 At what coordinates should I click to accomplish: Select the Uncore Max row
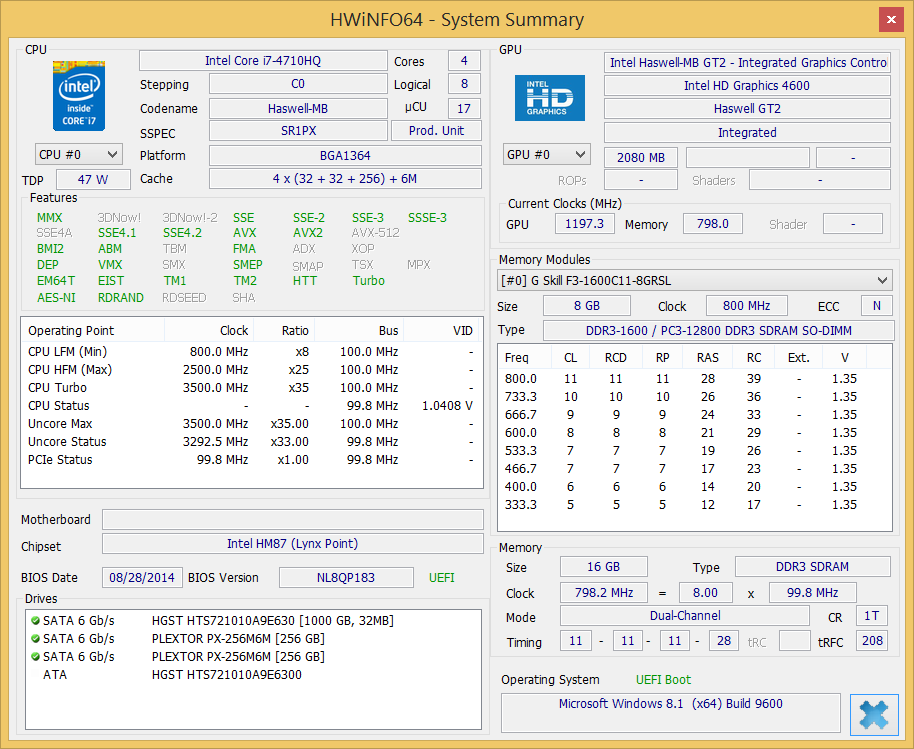(x=252, y=424)
